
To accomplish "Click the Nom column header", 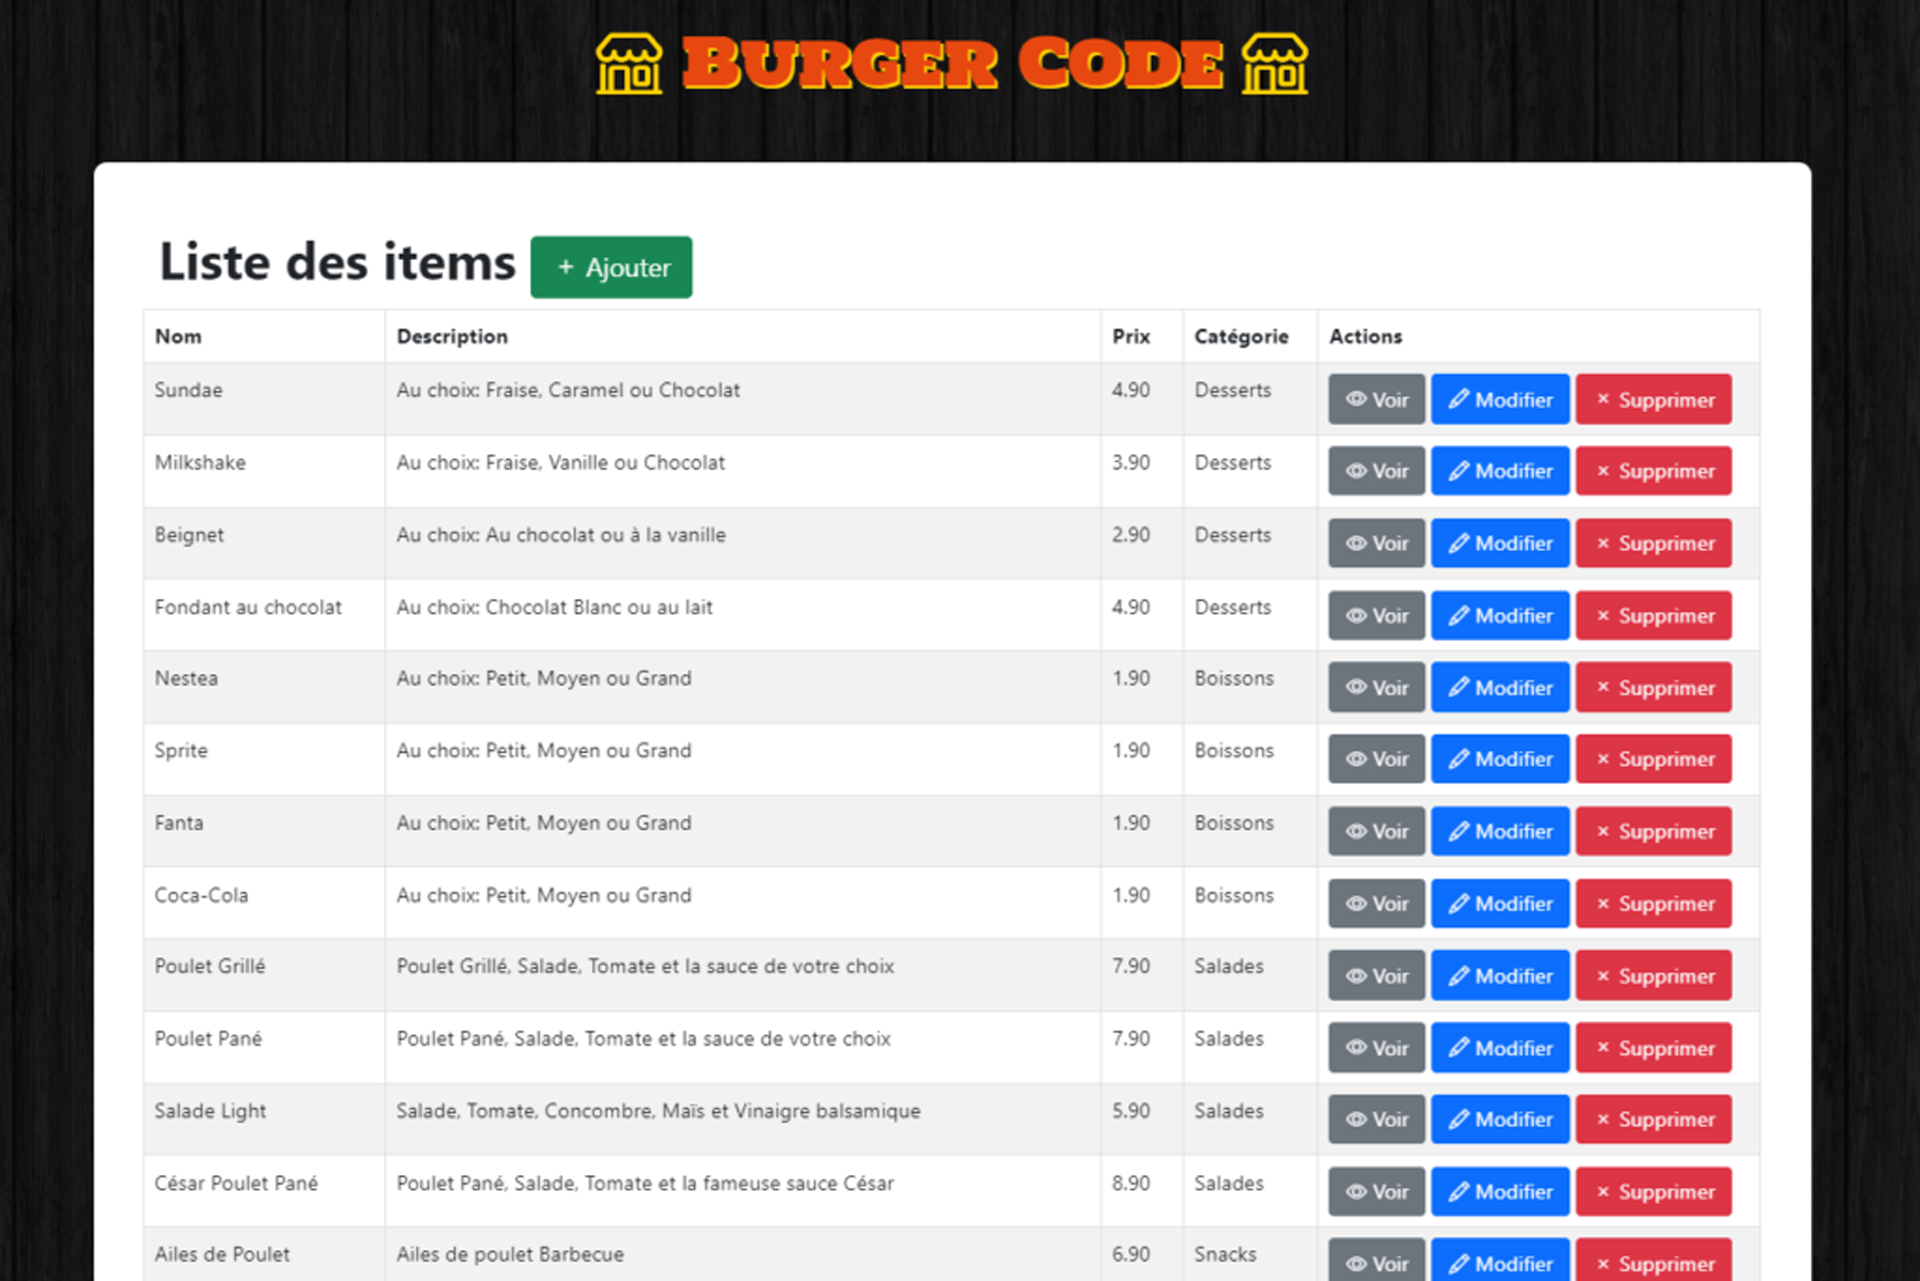I will tap(178, 337).
